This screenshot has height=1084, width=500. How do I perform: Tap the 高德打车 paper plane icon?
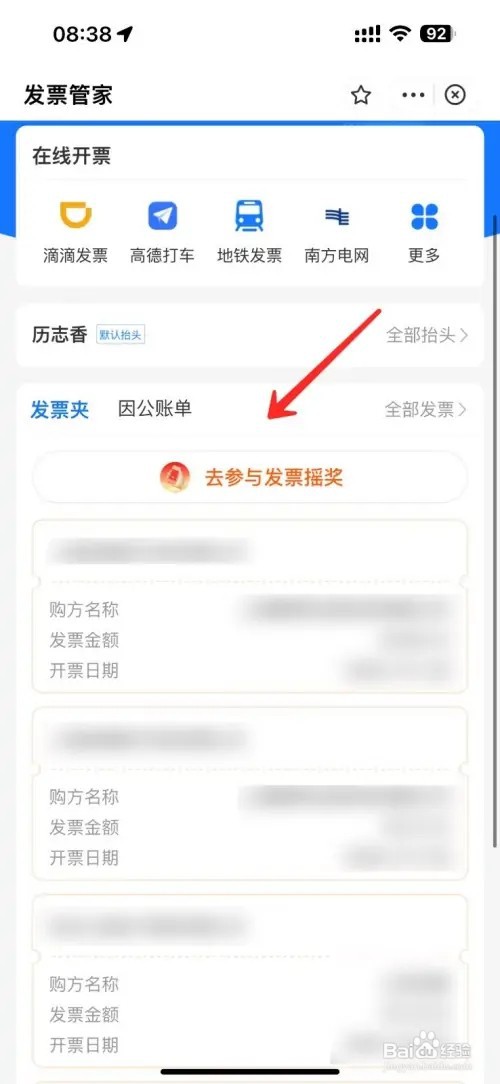(163, 216)
